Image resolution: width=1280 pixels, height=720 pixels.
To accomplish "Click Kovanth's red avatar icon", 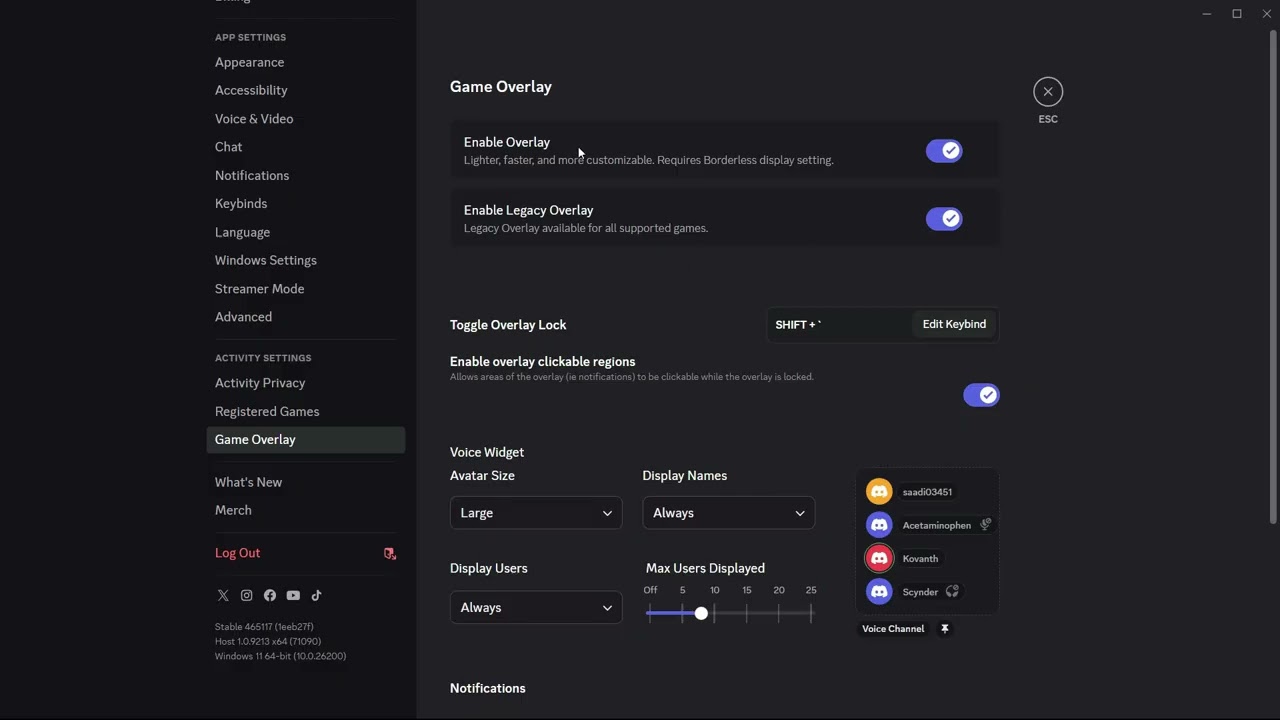I will (x=879, y=558).
